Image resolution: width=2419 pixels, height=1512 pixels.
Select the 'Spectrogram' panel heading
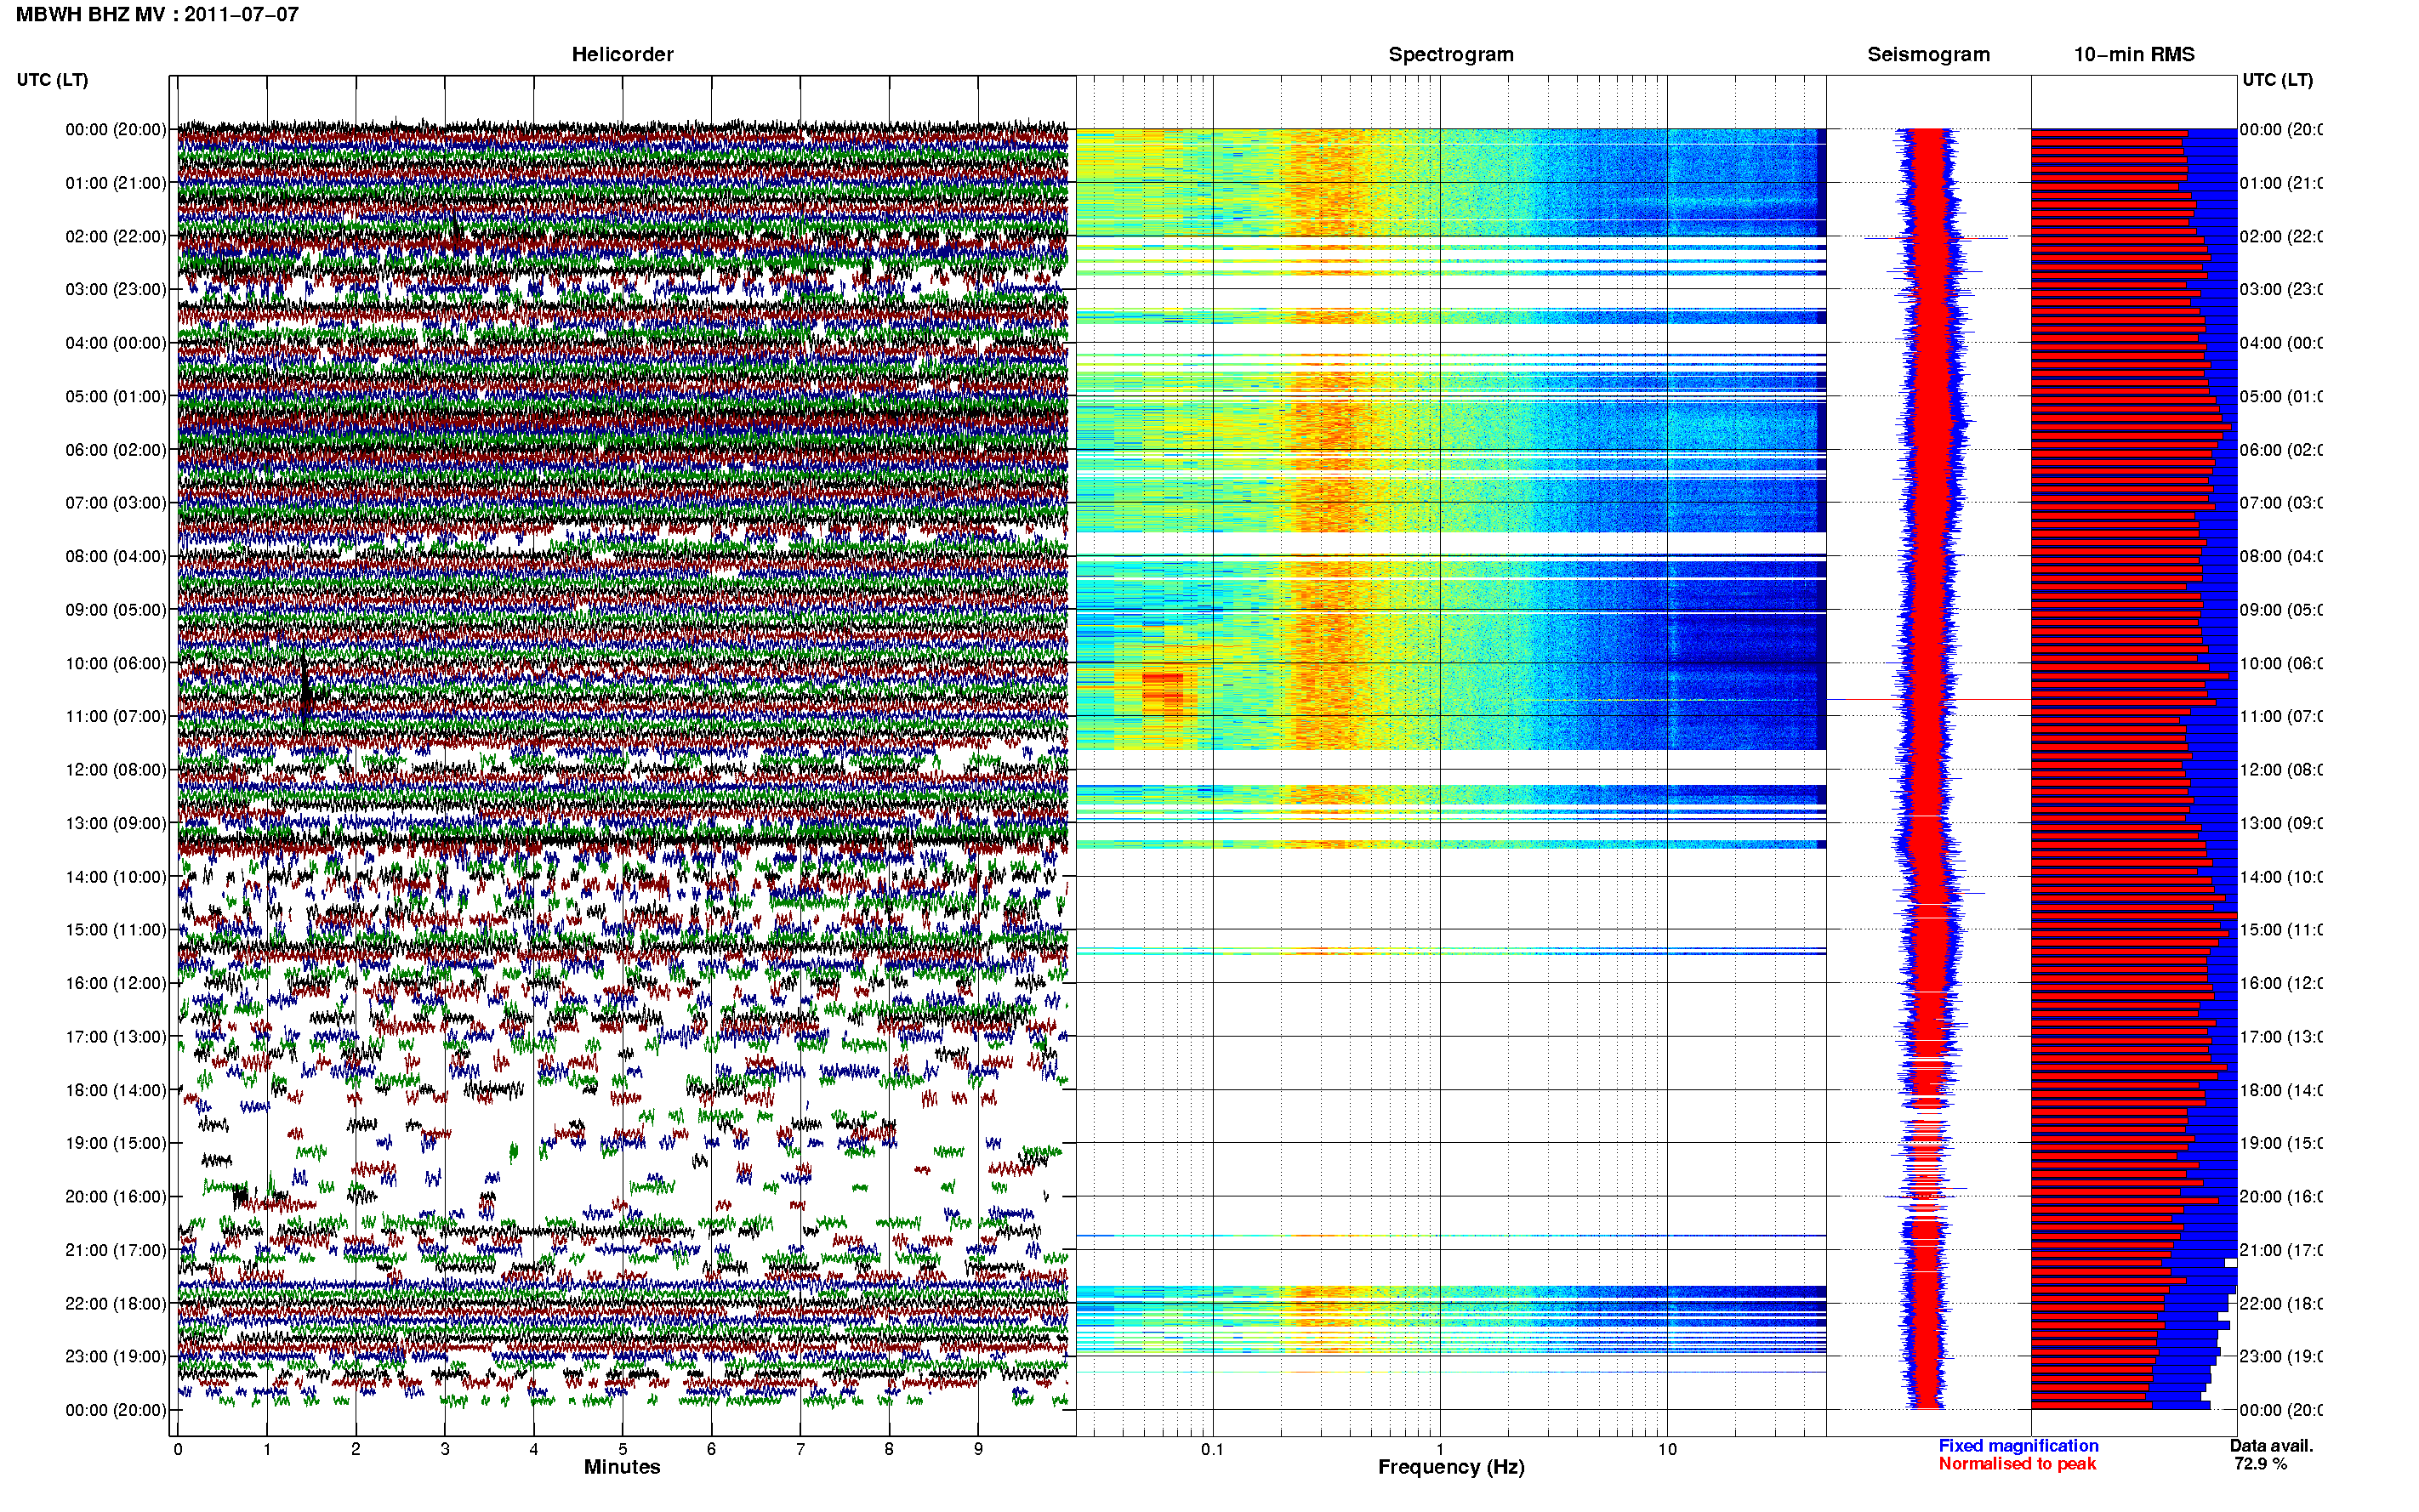click(x=1450, y=54)
